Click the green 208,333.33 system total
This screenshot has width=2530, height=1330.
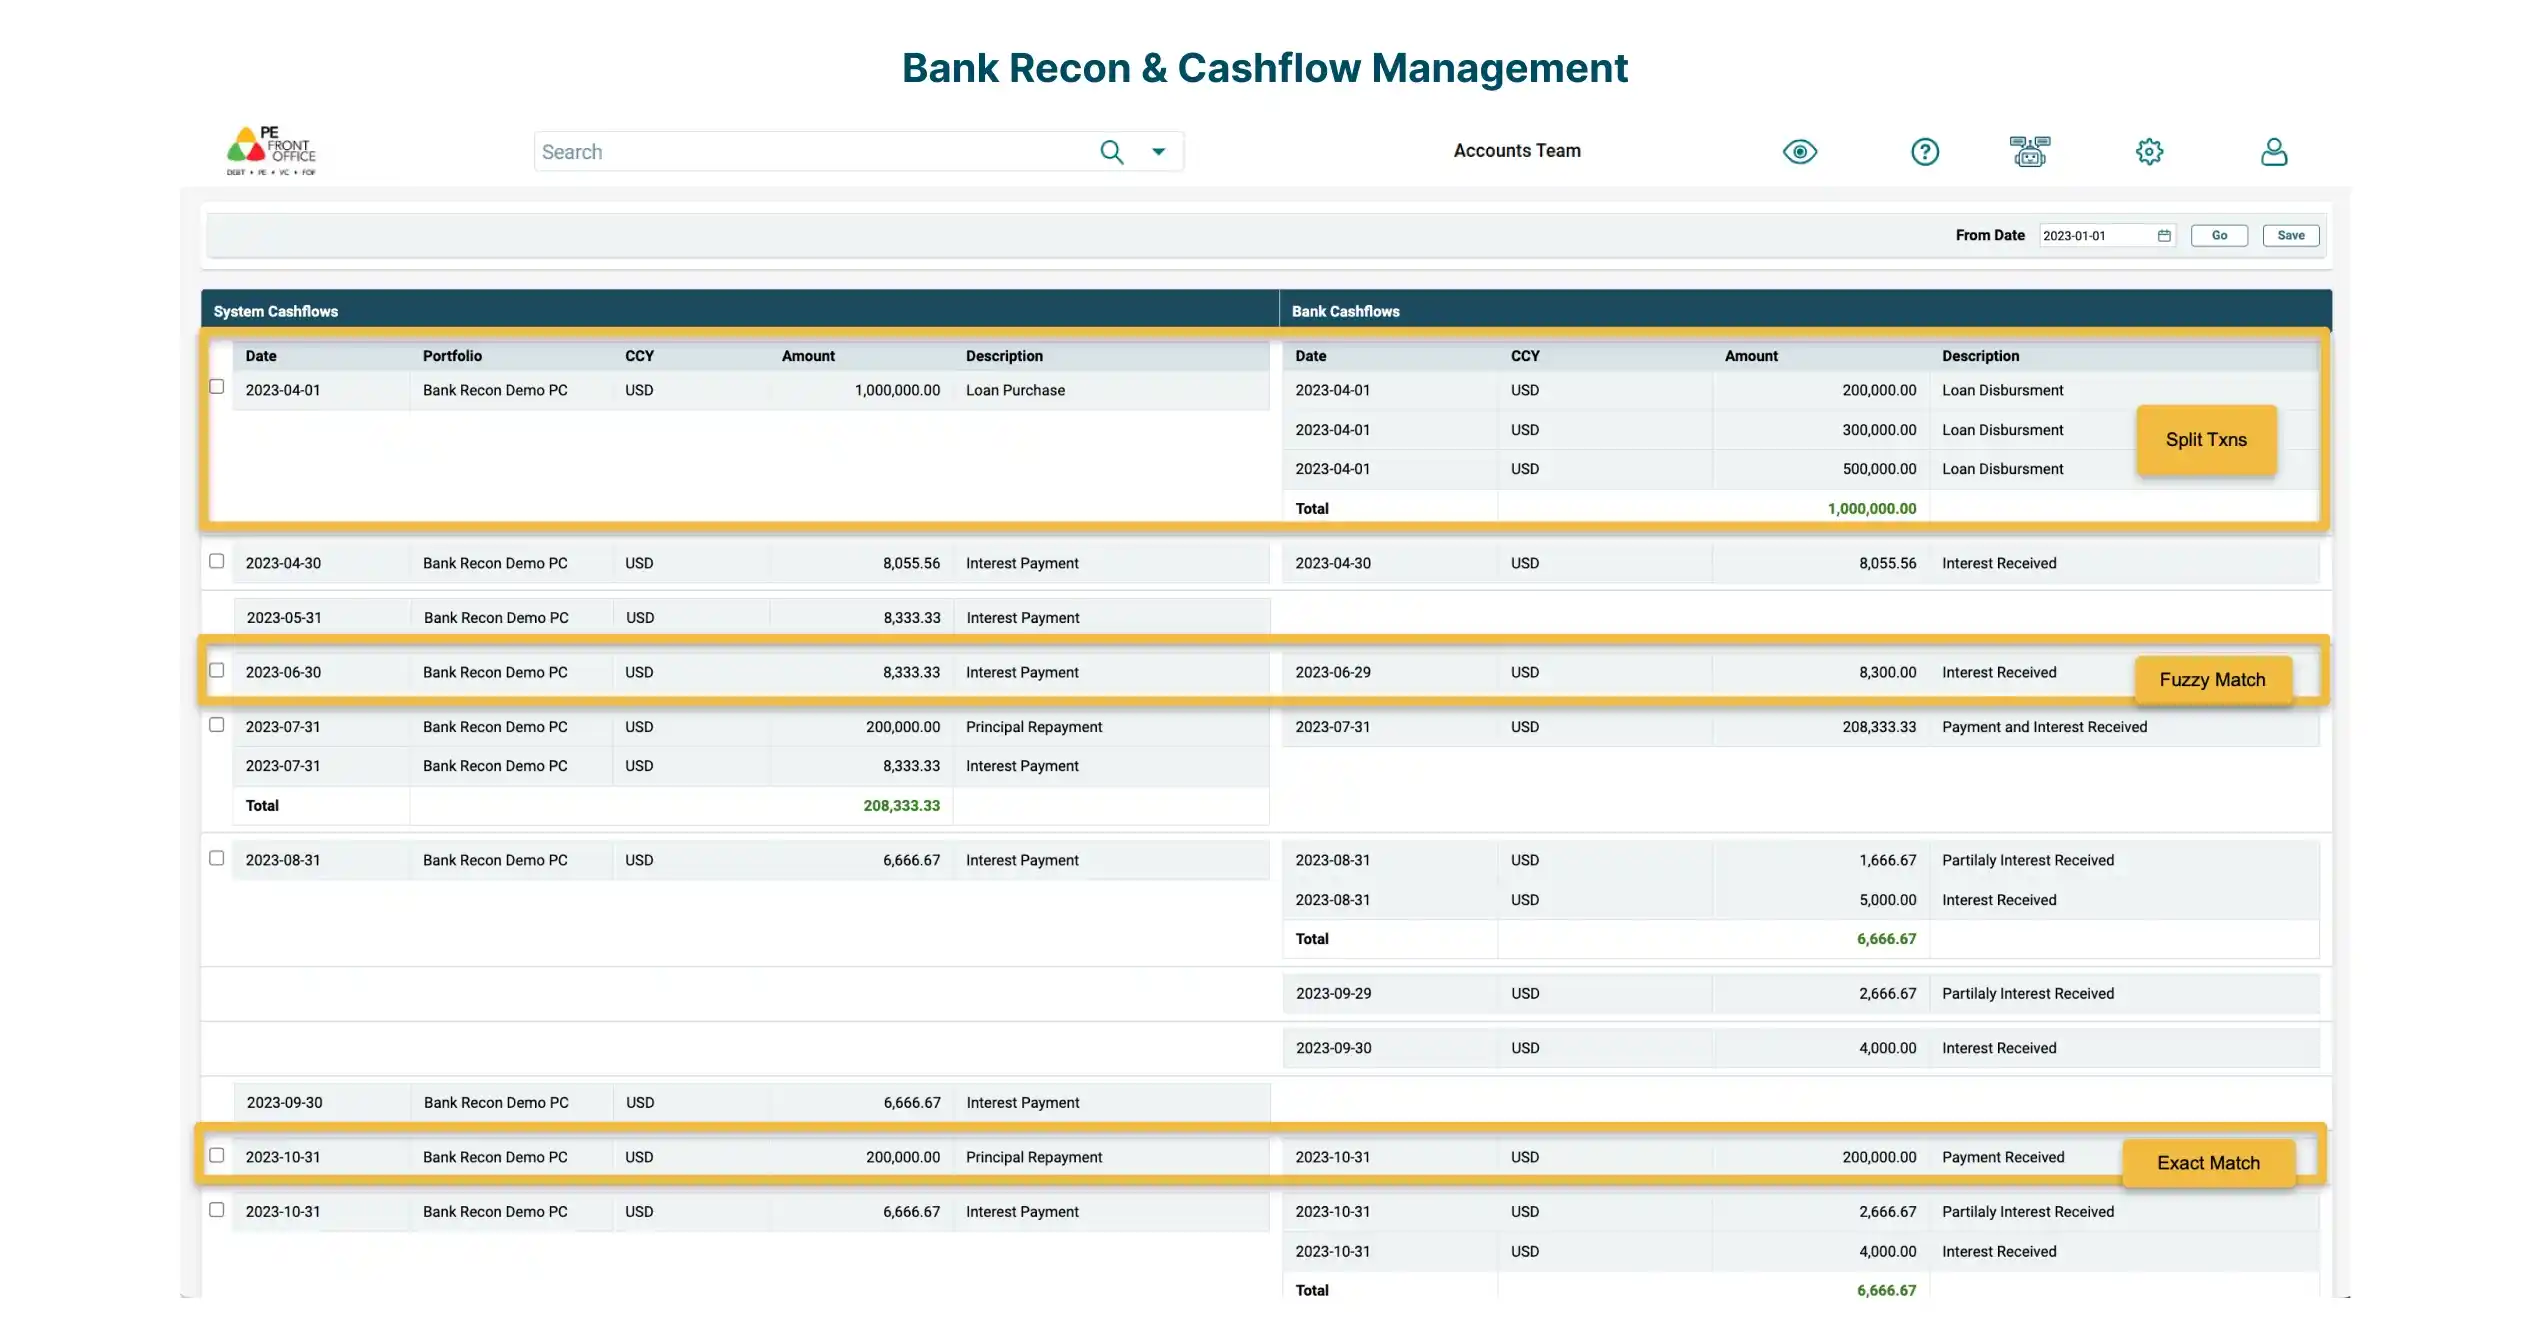(901, 806)
